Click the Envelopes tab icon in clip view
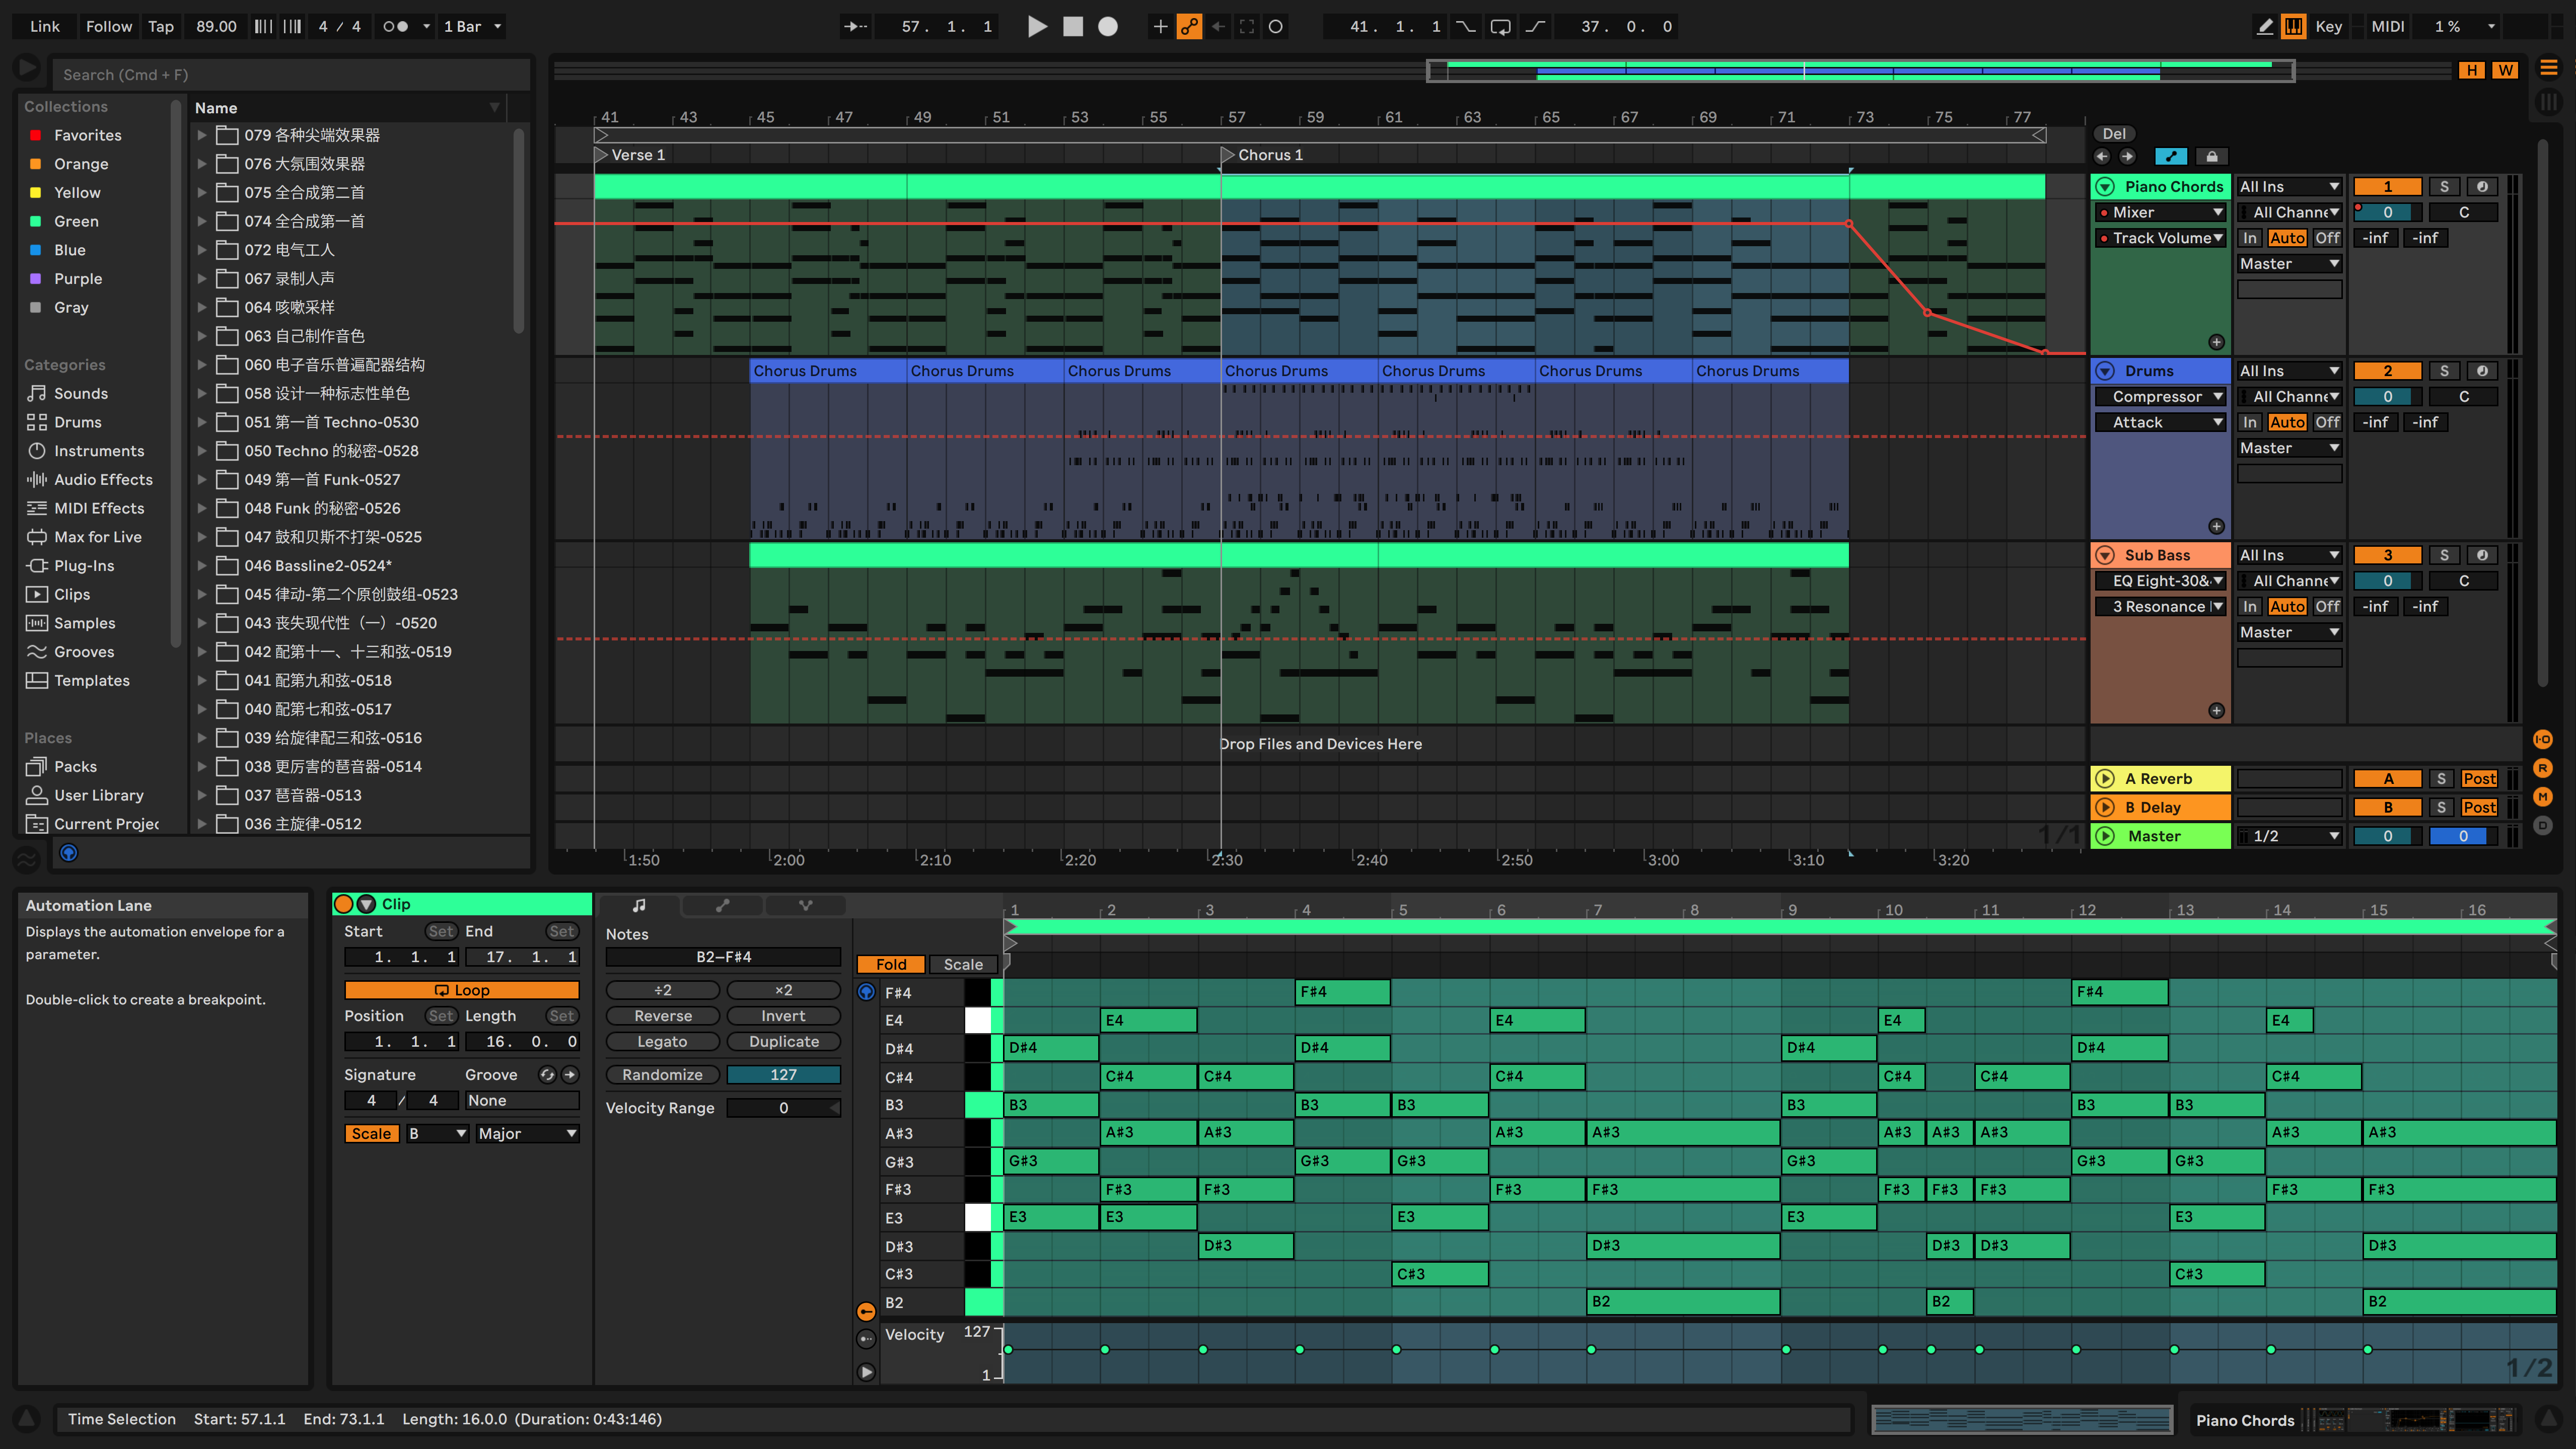 pos(722,905)
